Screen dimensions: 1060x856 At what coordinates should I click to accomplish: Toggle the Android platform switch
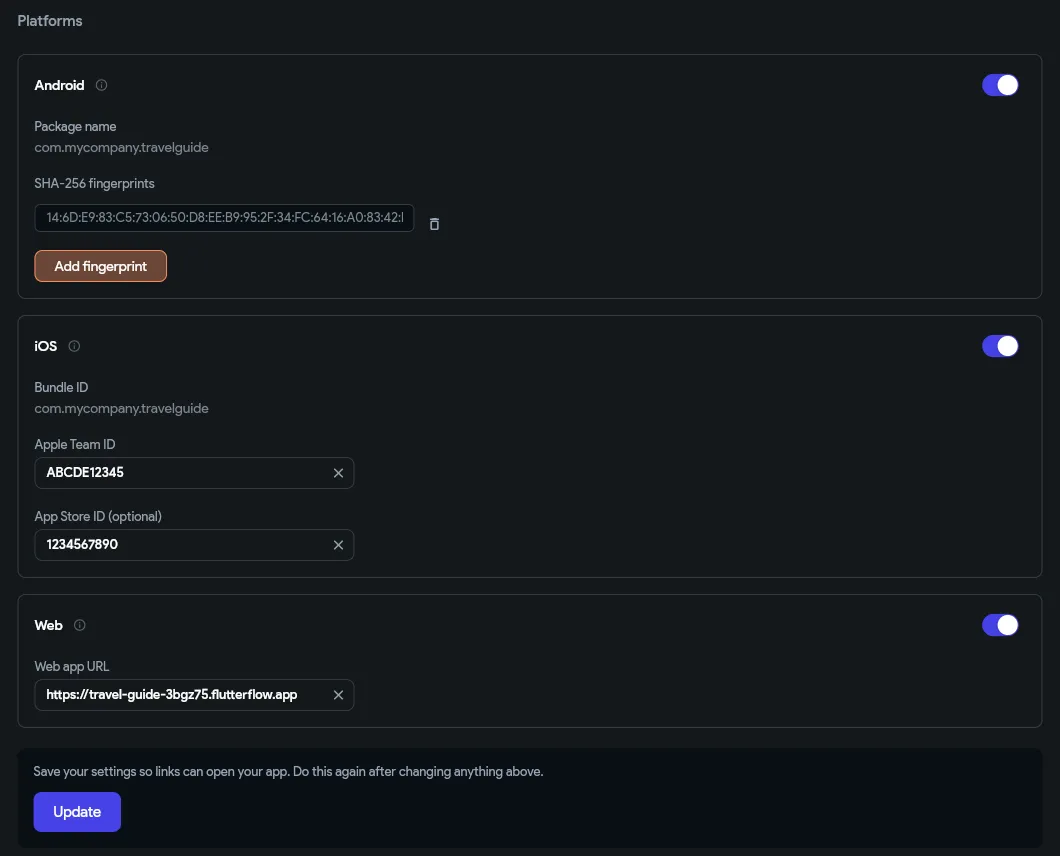[x=1000, y=85]
